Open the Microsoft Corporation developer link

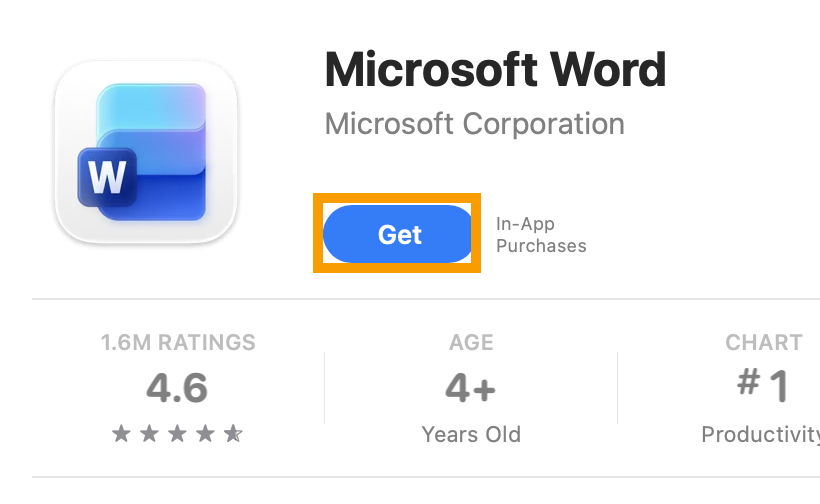point(475,124)
